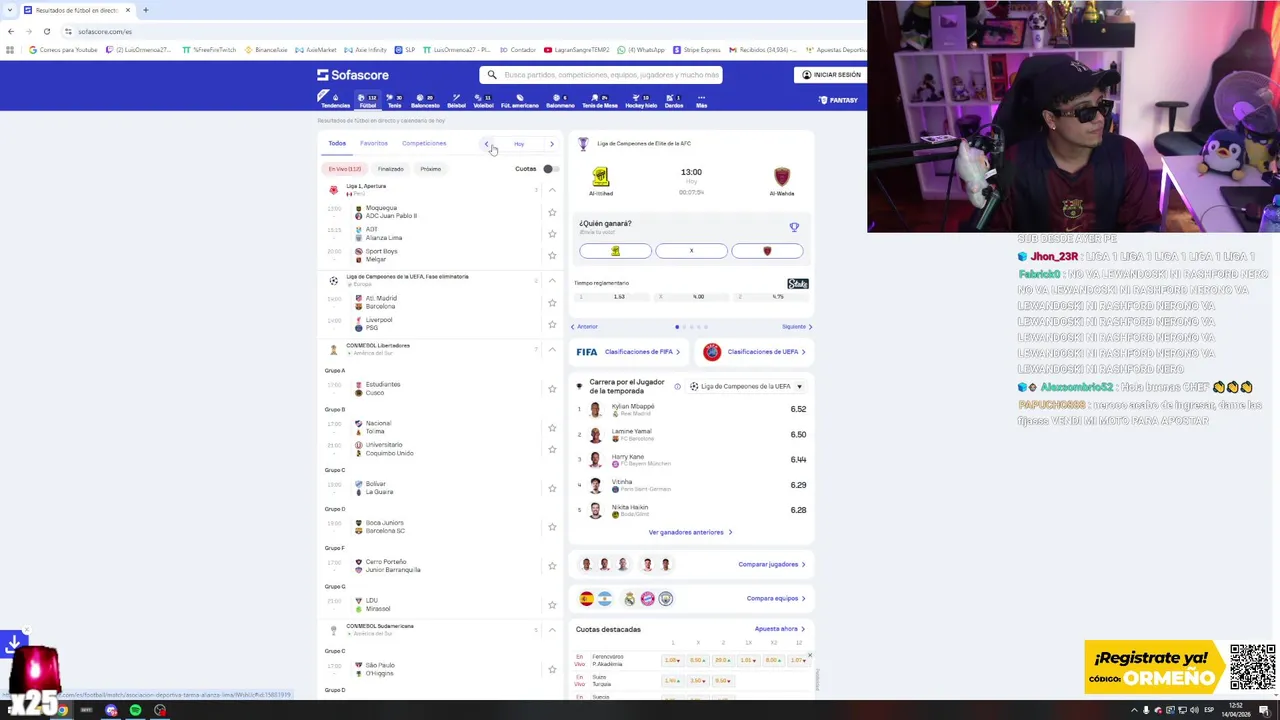Select the Fút. americano sport icon
This screenshot has height=720, width=1280.
coord(520,100)
